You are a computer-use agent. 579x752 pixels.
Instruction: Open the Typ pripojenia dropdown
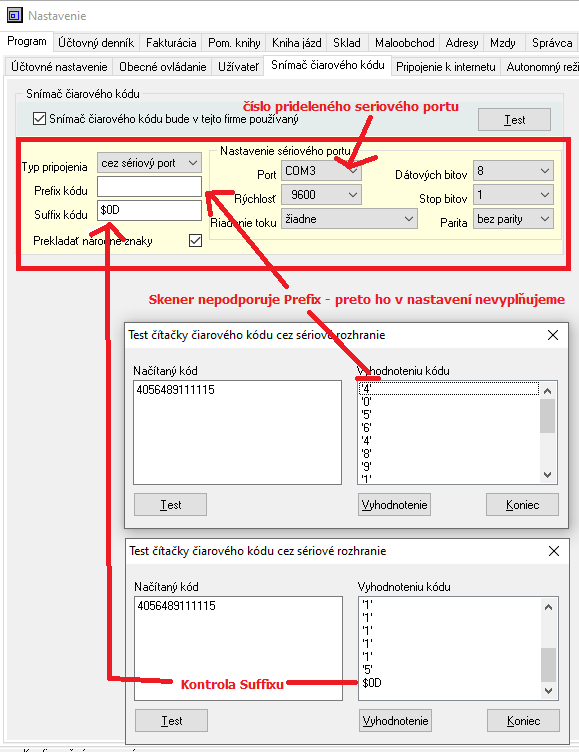coord(149,163)
